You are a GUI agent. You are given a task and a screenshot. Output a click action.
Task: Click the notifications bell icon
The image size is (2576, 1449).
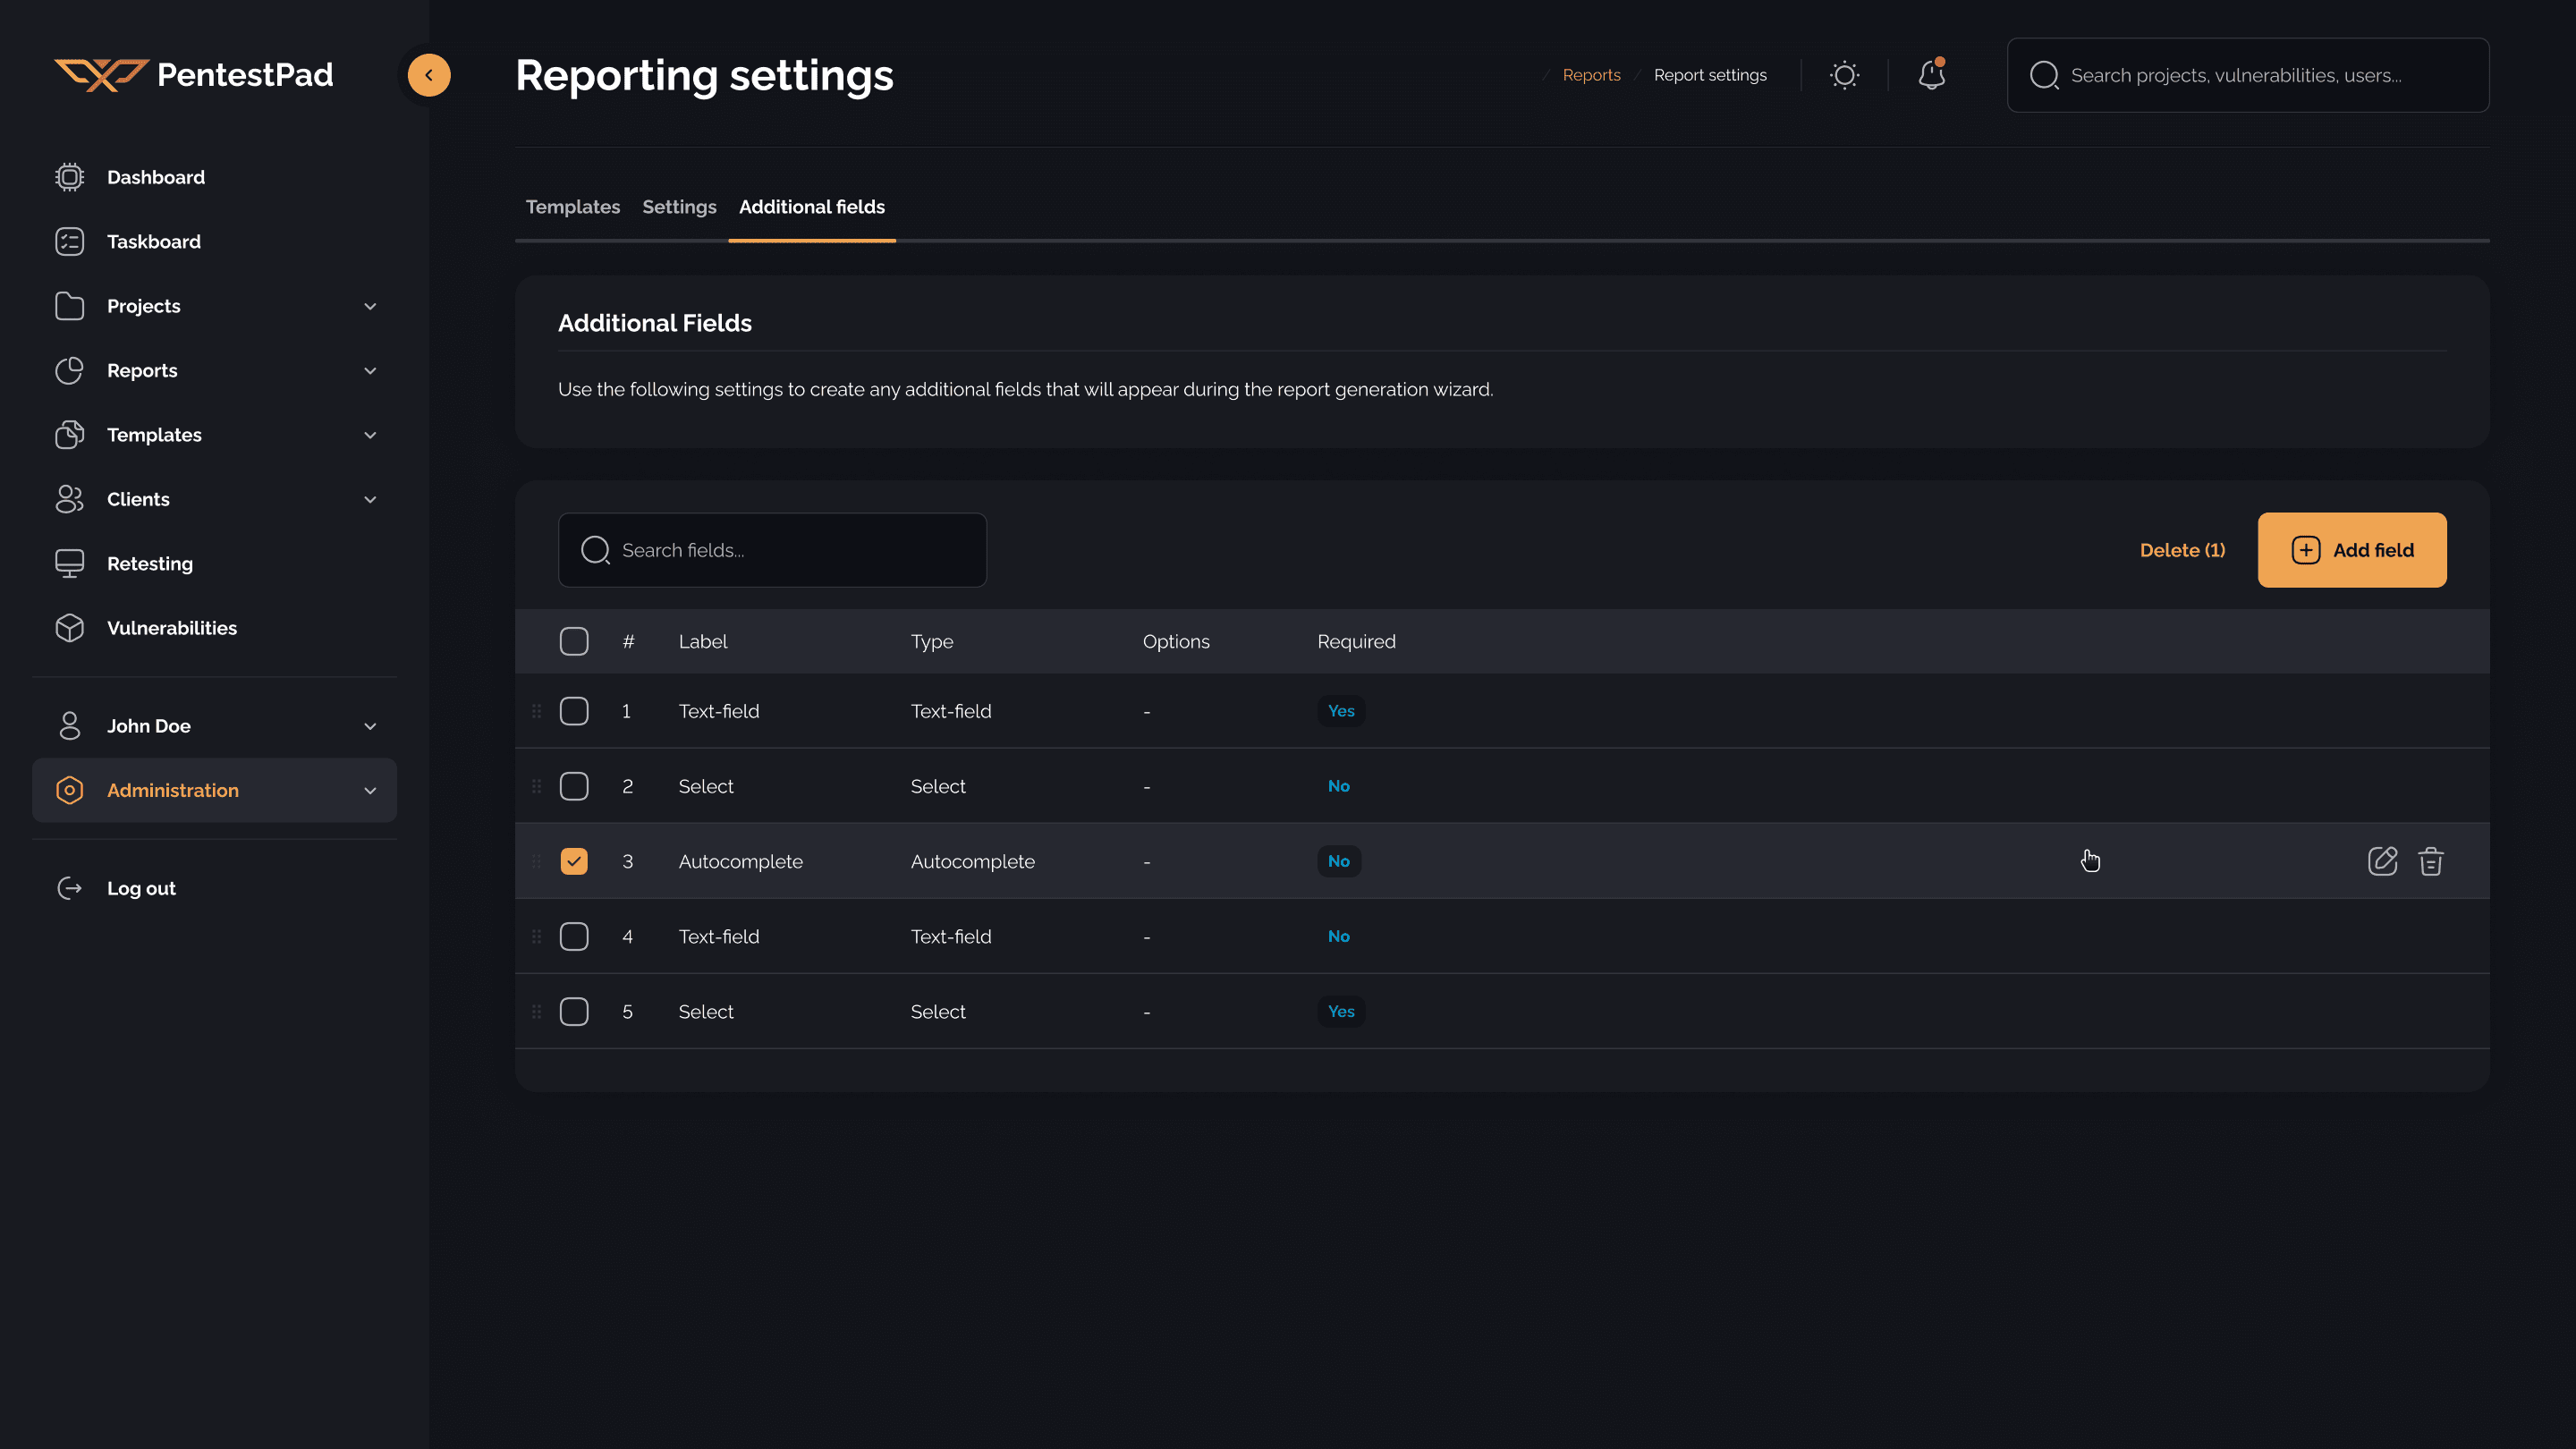1931,74
